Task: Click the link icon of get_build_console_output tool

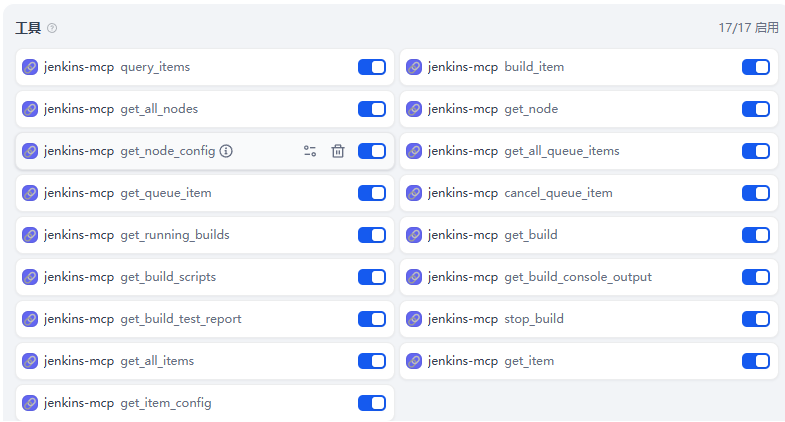Action: pos(414,277)
